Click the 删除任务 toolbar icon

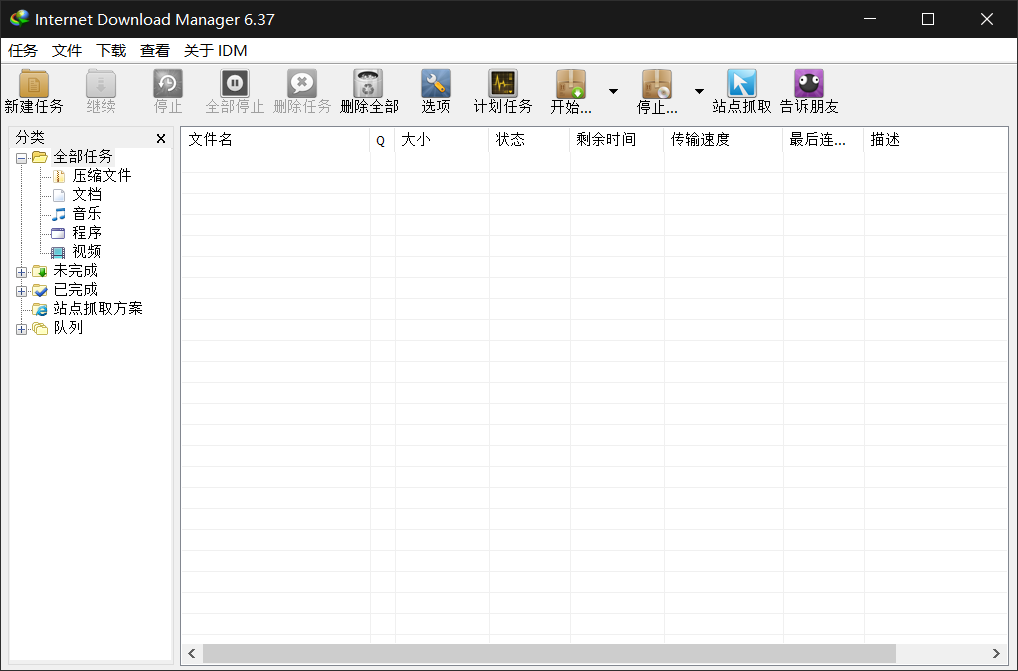[302, 84]
